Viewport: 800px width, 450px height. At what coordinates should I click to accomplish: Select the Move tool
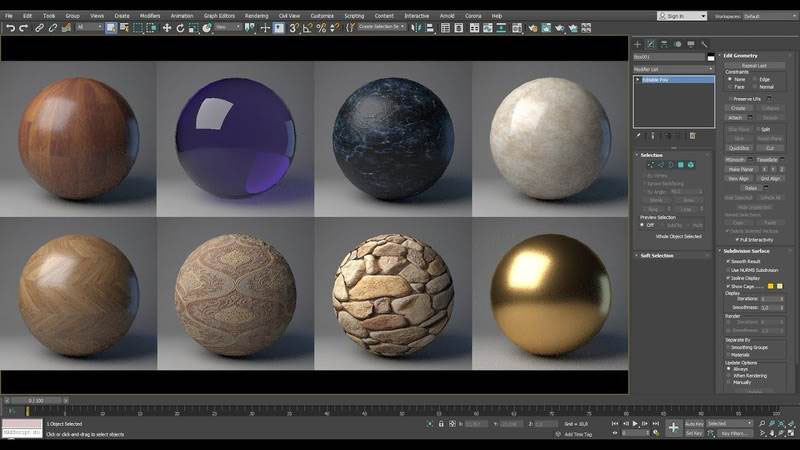(167, 29)
